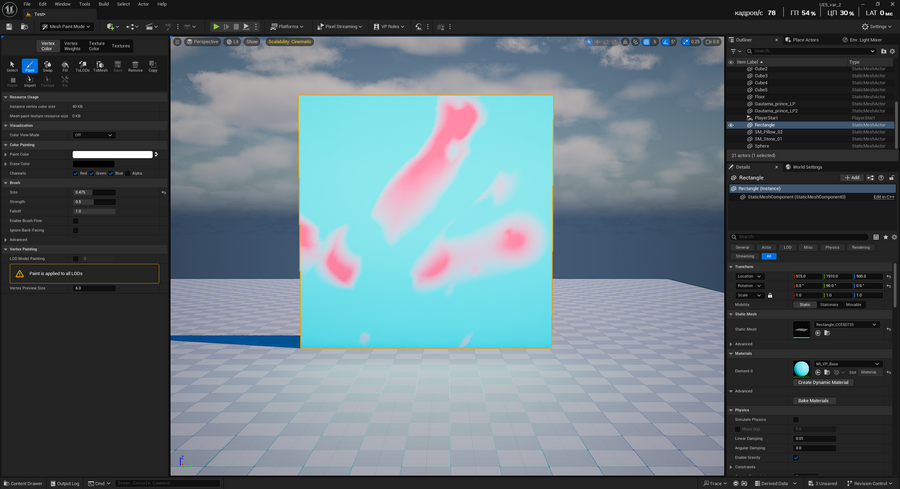The image size is (900, 489).
Task: Switch to Texture Color tab
Action: pos(96,46)
